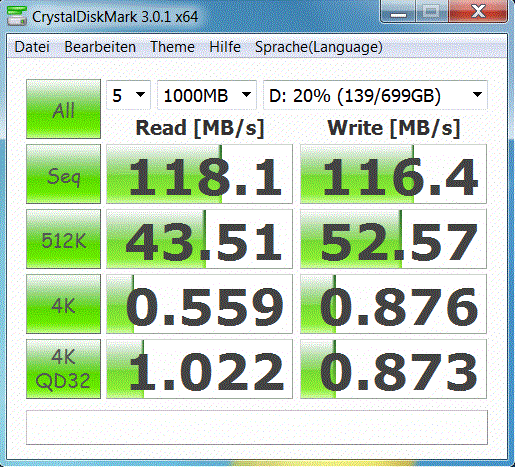Start the Seq benchmark test
The width and height of the screenshot is (515, 467).
tap(63, 174)
